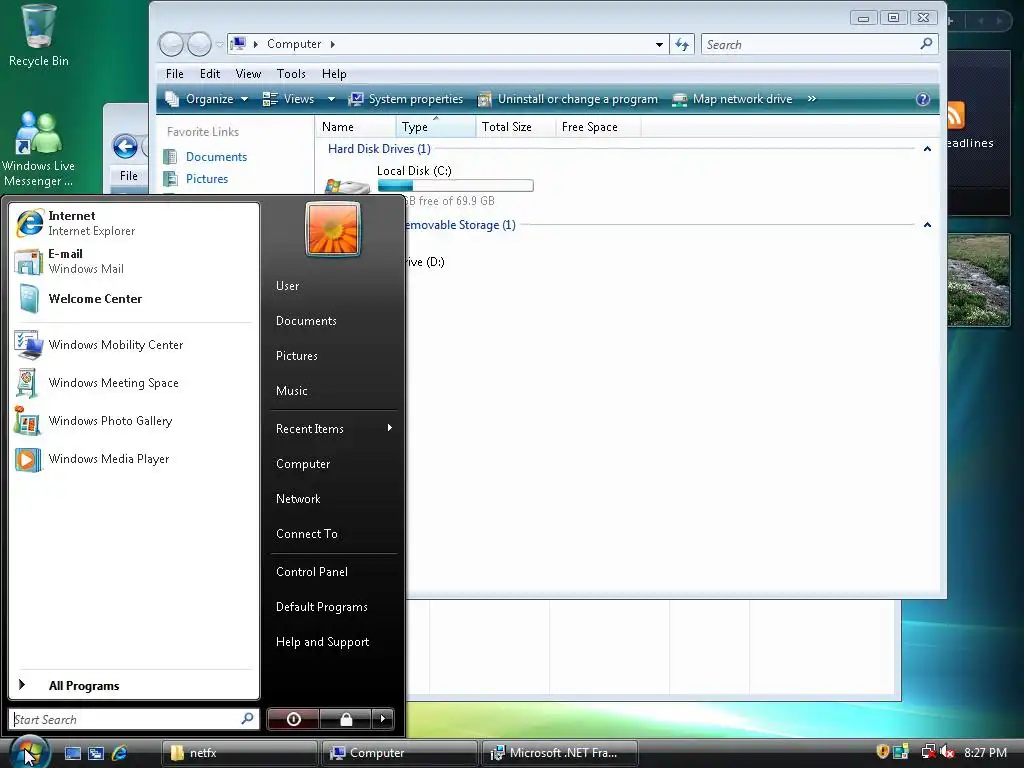This screenshot has width=1024, height=768.
Task: Switch to Microsoft .NET Framework taskbar button
Action: pyautogui.click(x=559, y=753)
